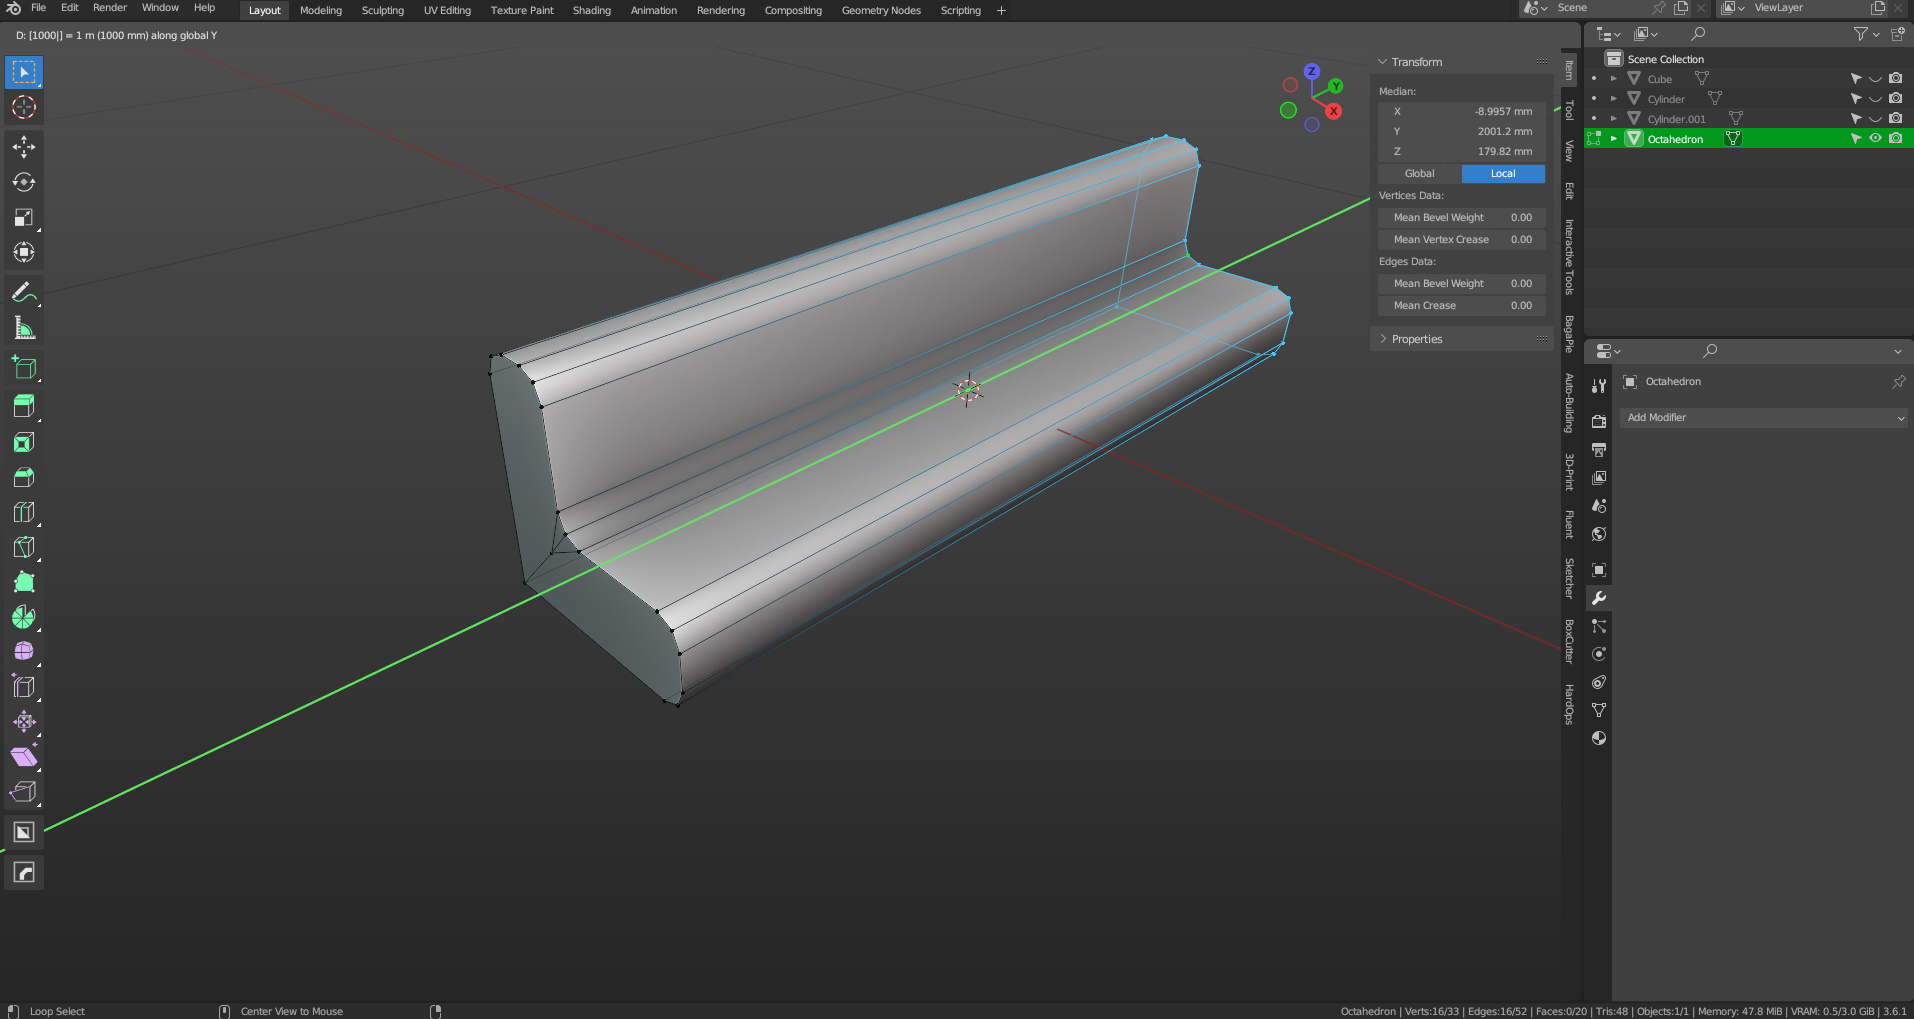Select the Loop Cut tool
Screen dimensions: 1914x1019
[24, 512]
